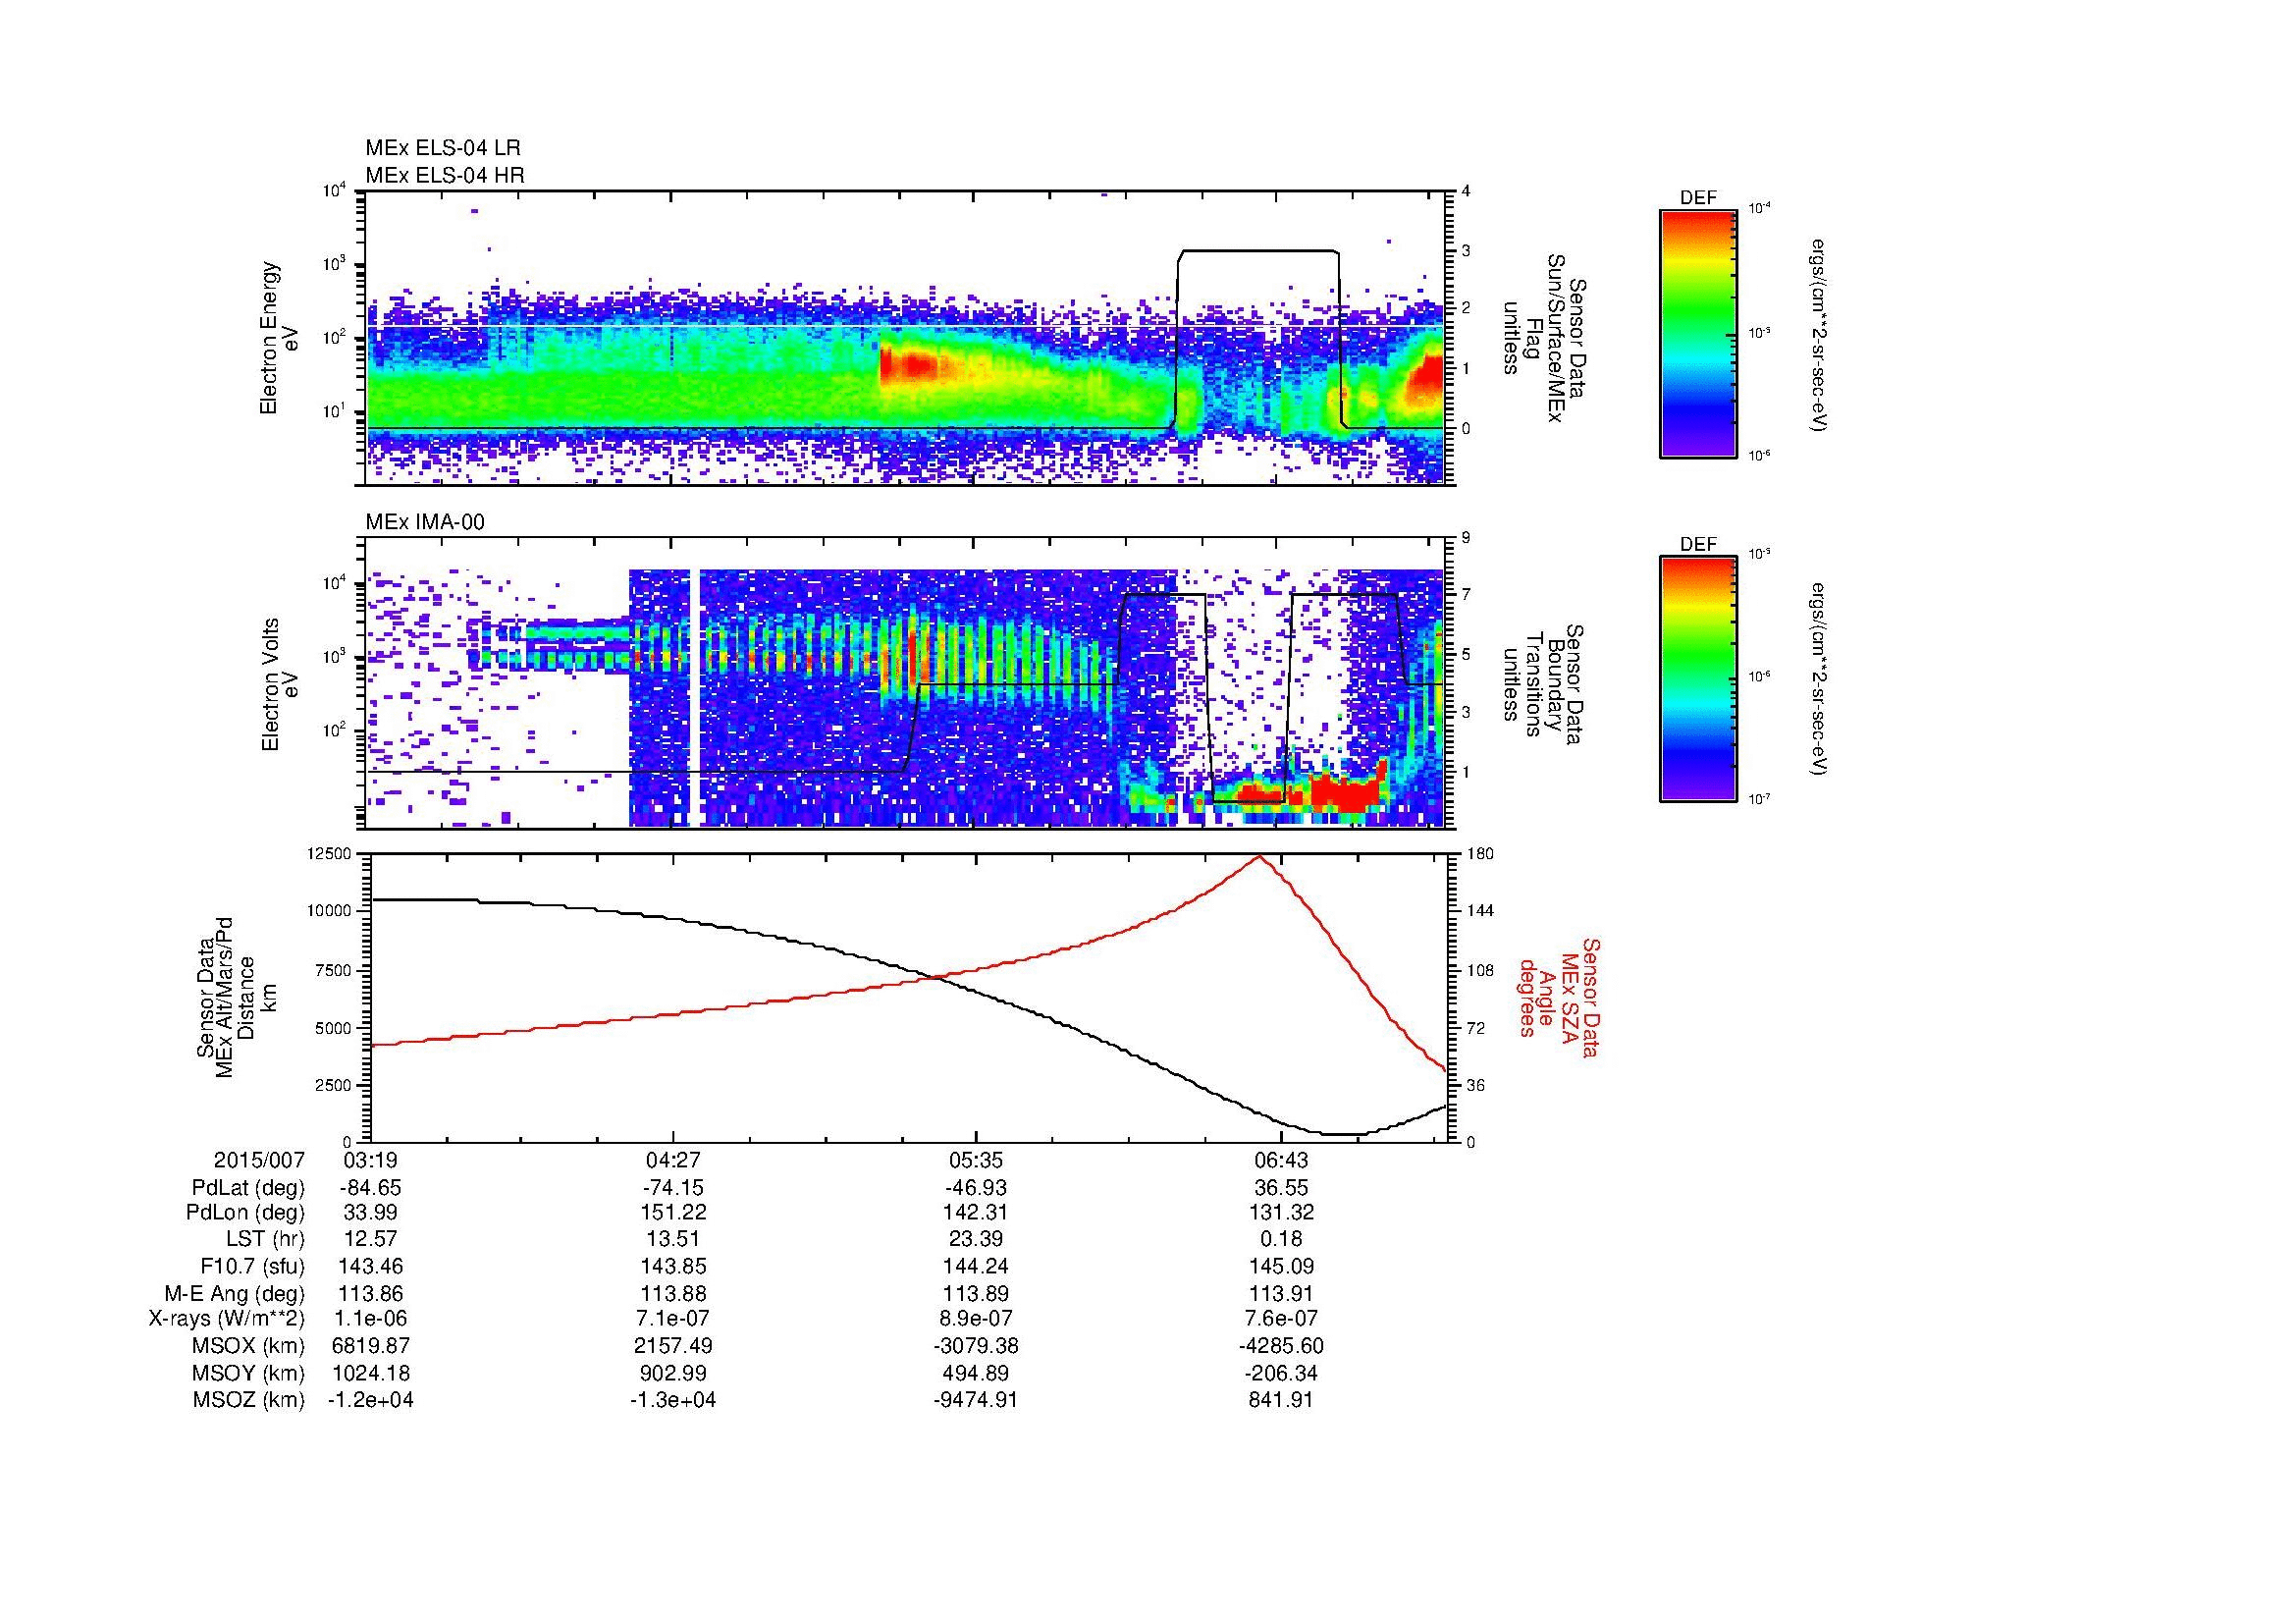Click the PdLat value 36.55
Viewport: 2296px width, 1623px height.
click(x=1280, y=1188)
